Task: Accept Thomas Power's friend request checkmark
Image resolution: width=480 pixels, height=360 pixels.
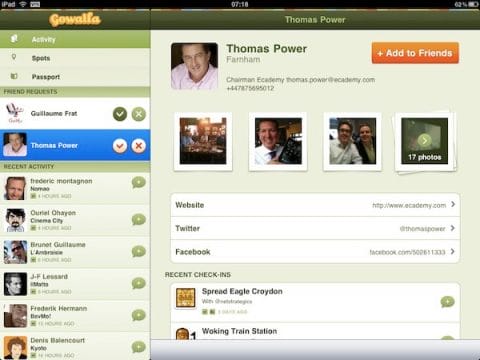Action: click(120, 146)
